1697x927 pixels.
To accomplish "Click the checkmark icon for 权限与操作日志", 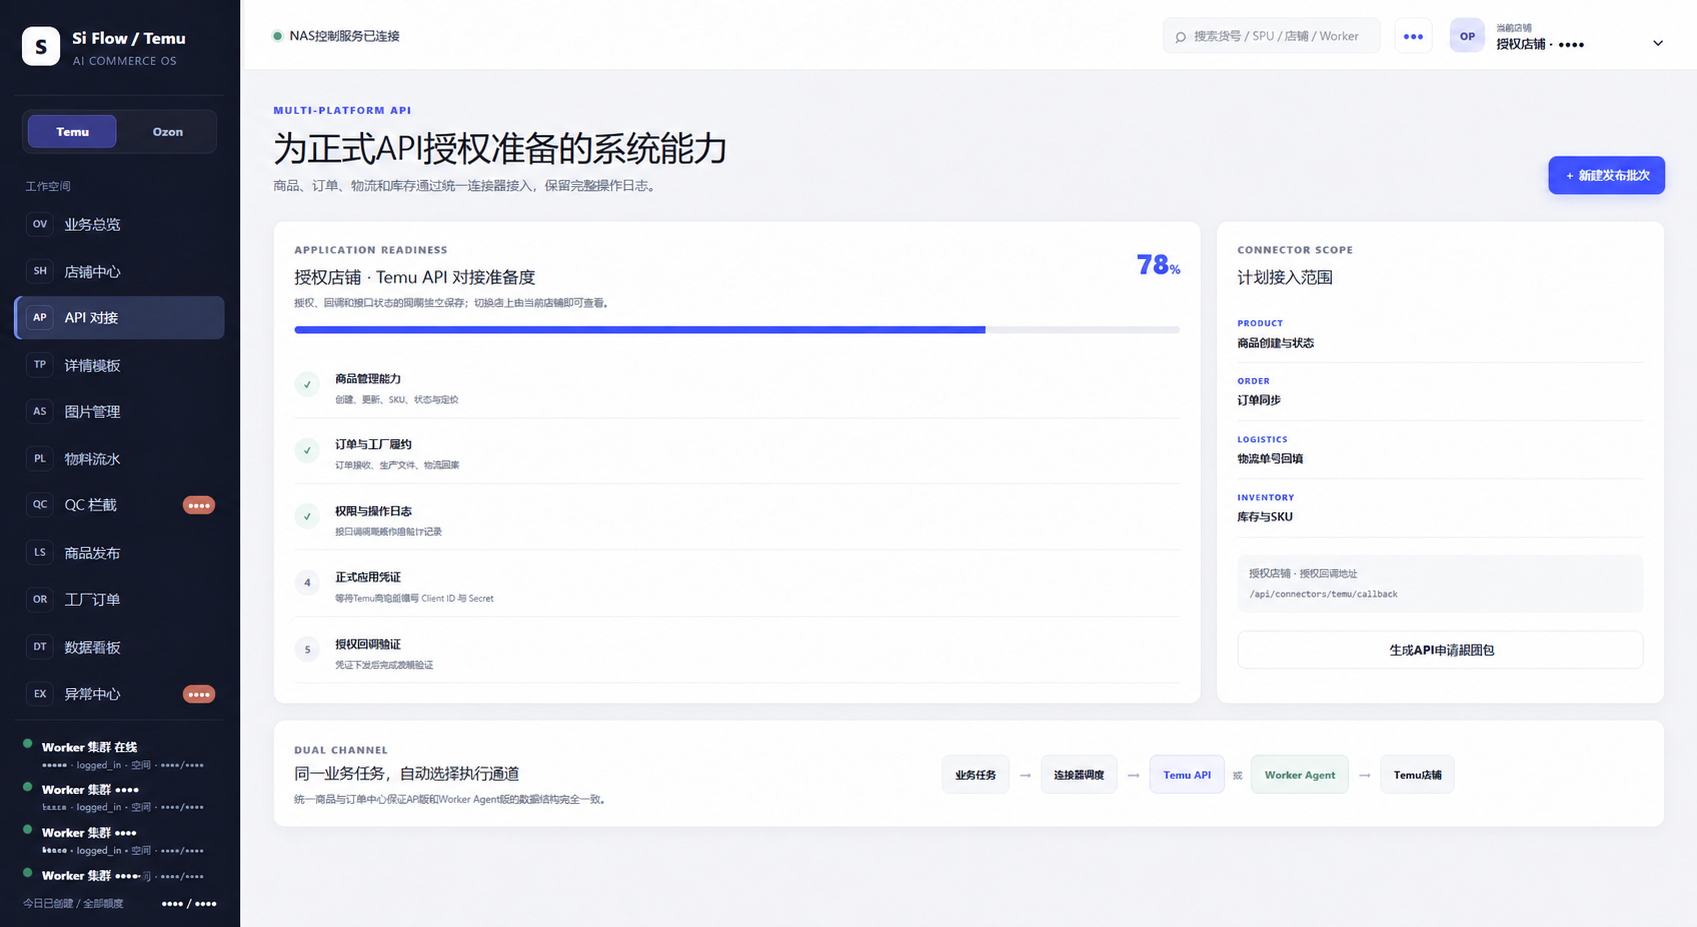I will click(307, 516).
